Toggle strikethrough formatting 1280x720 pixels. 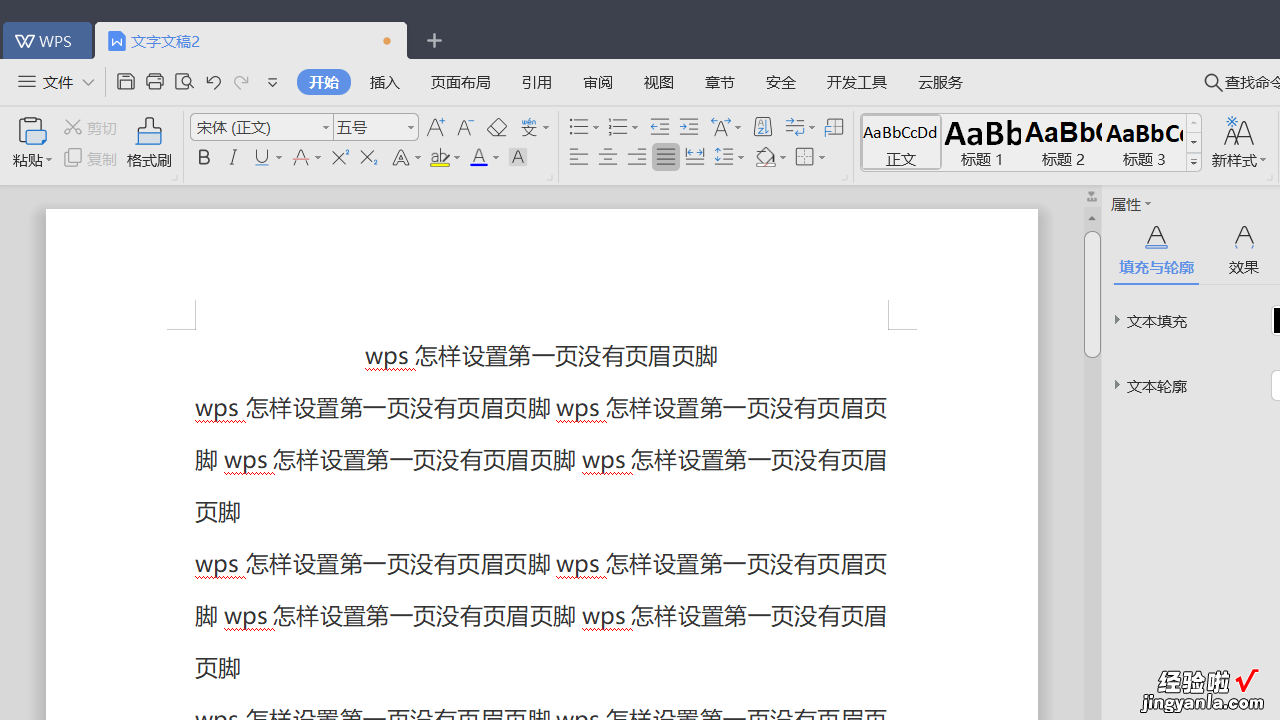pyautogui.click(x=301, y=157)
